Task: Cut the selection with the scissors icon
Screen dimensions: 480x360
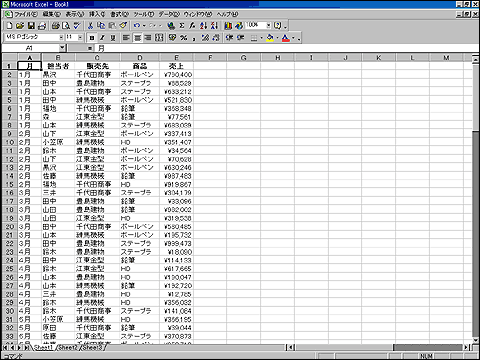Action: point(90,26)
